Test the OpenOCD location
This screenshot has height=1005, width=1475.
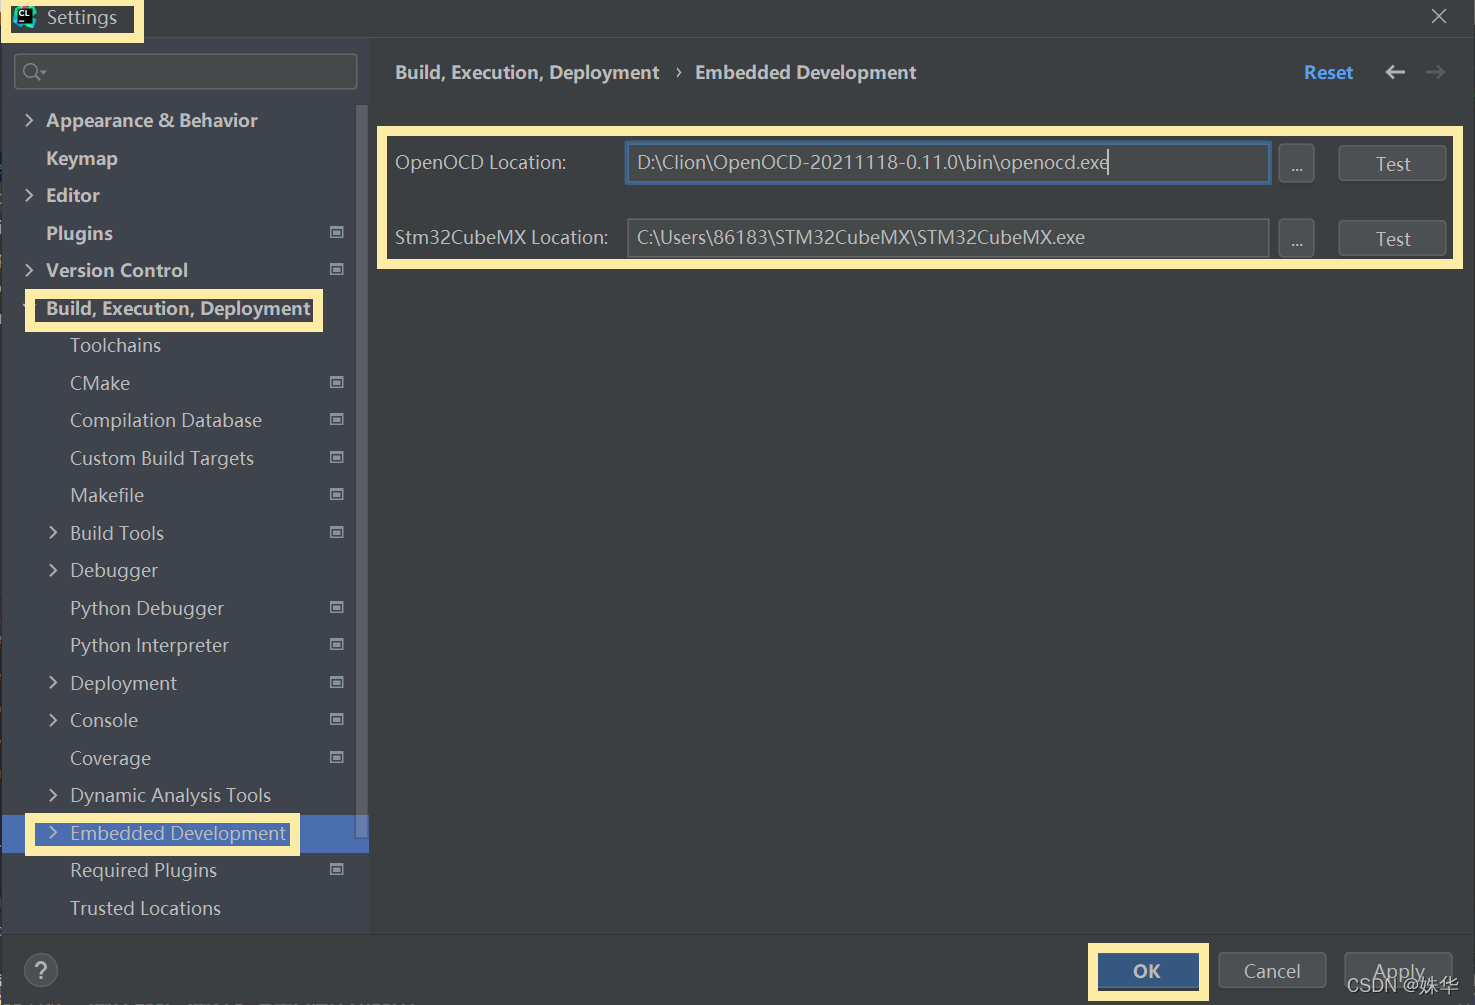tap(1392, 163)
